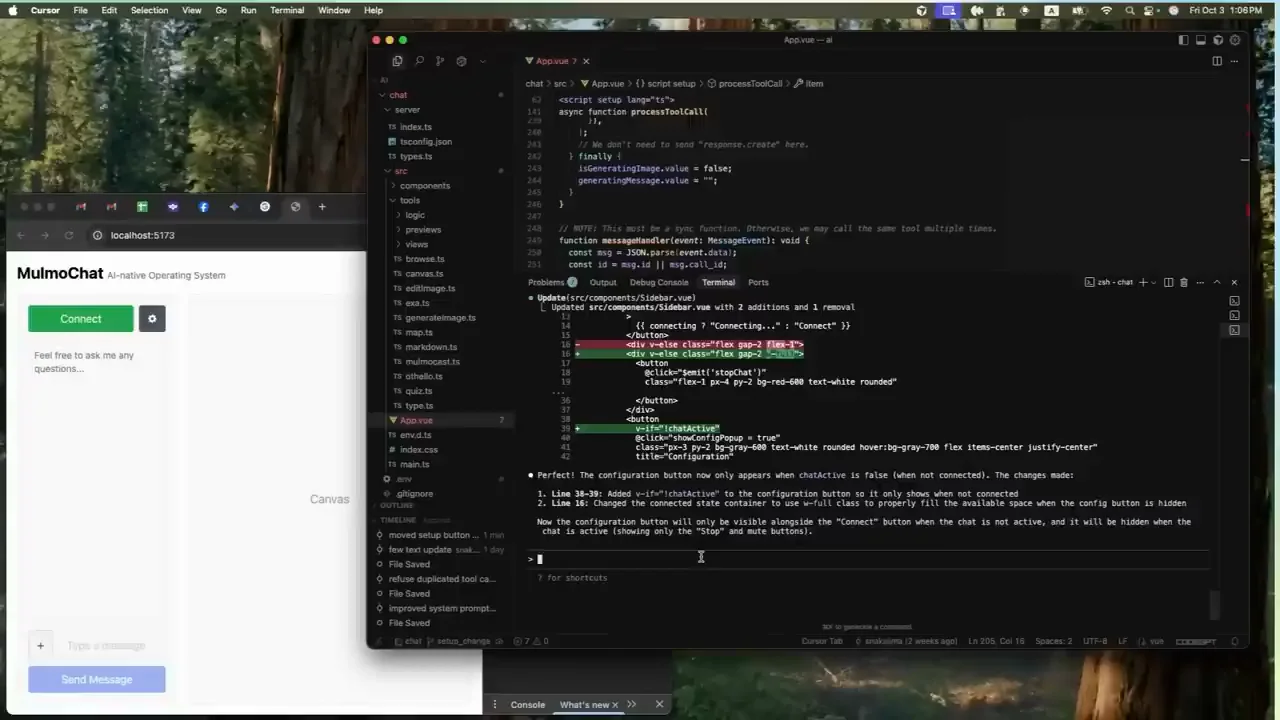This screenshot has height=720, width=1280.
Task: Kill terminal with trash icon
Action: 1184,282
